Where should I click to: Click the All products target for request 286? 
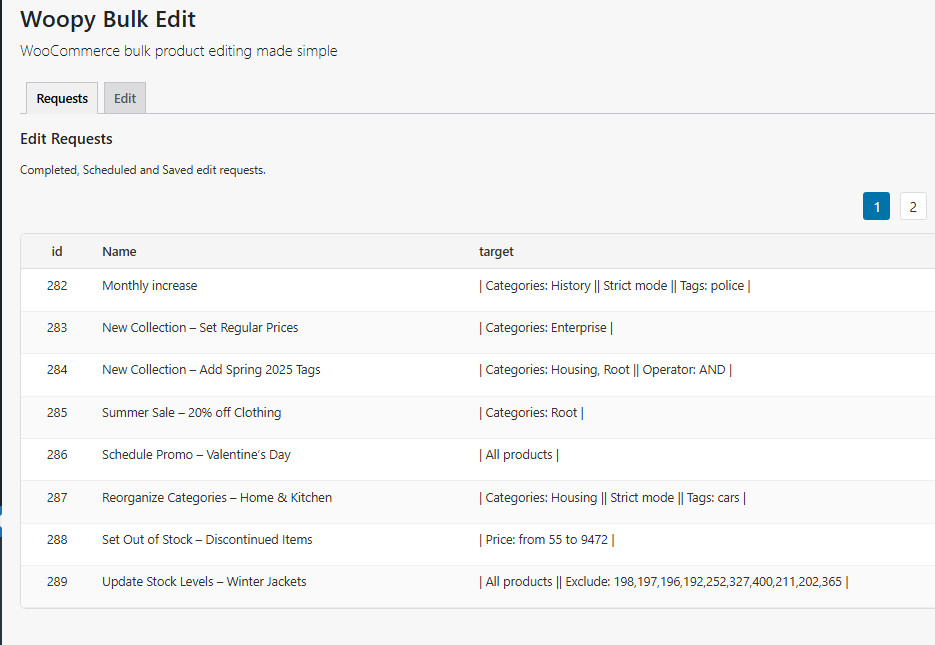click(519, 454)
